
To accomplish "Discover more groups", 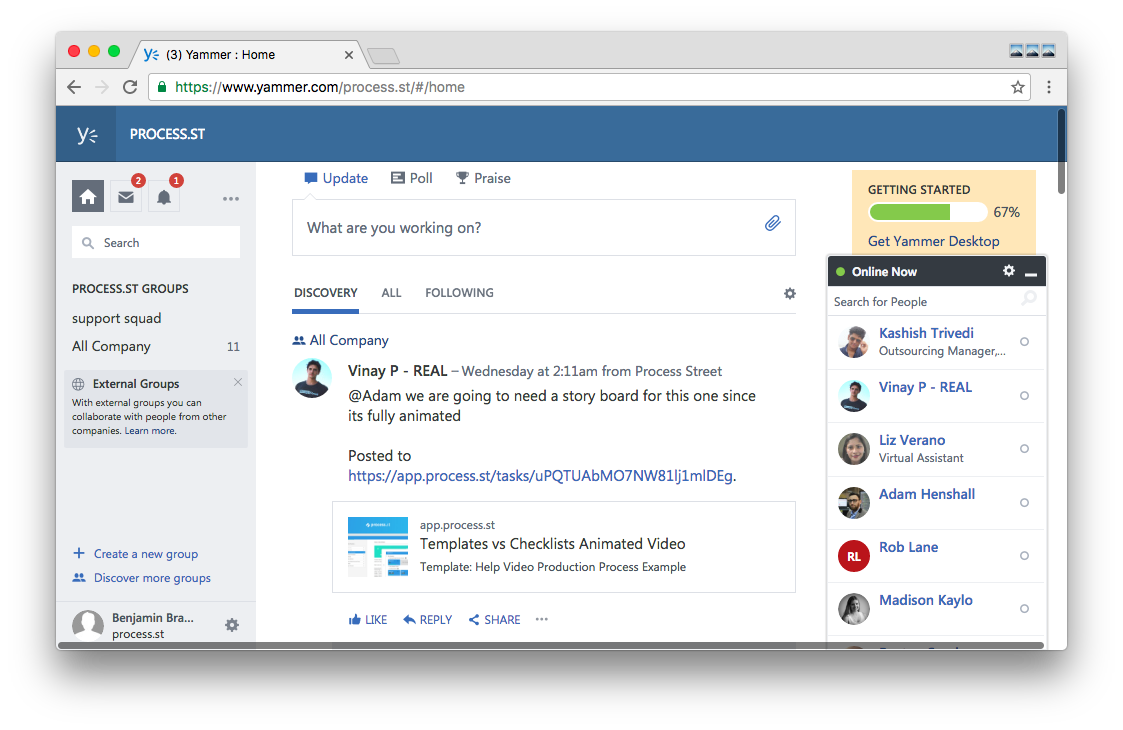I will pyautogui.click(x=141, y=577).
